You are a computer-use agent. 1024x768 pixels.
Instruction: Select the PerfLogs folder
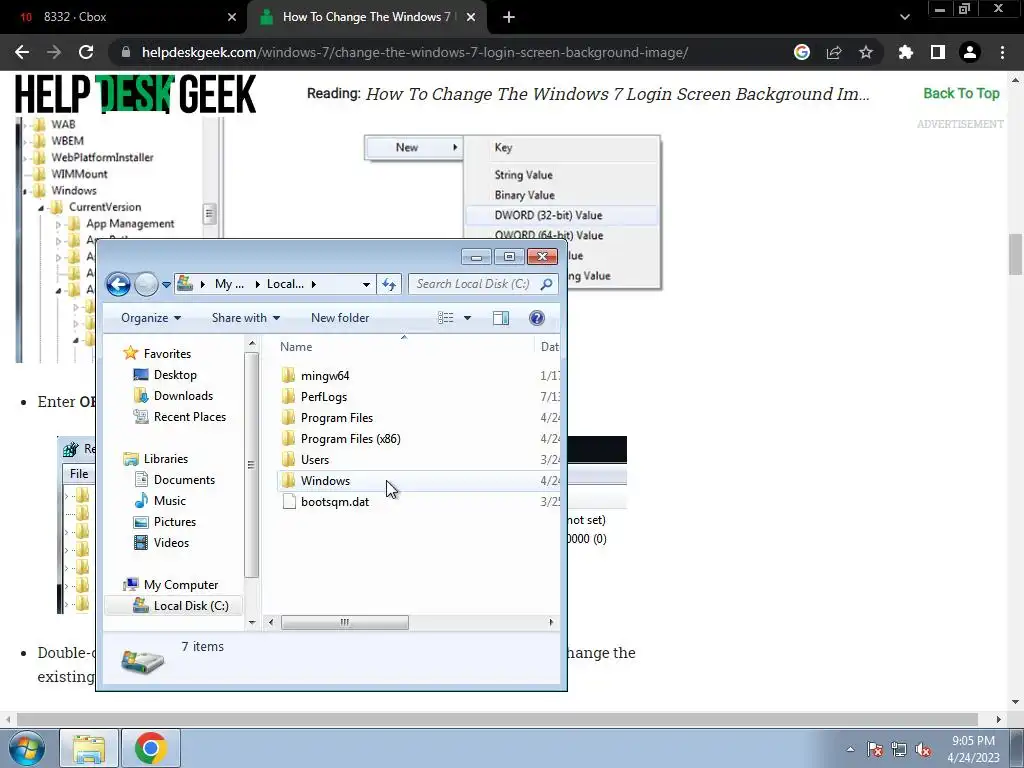315,396
